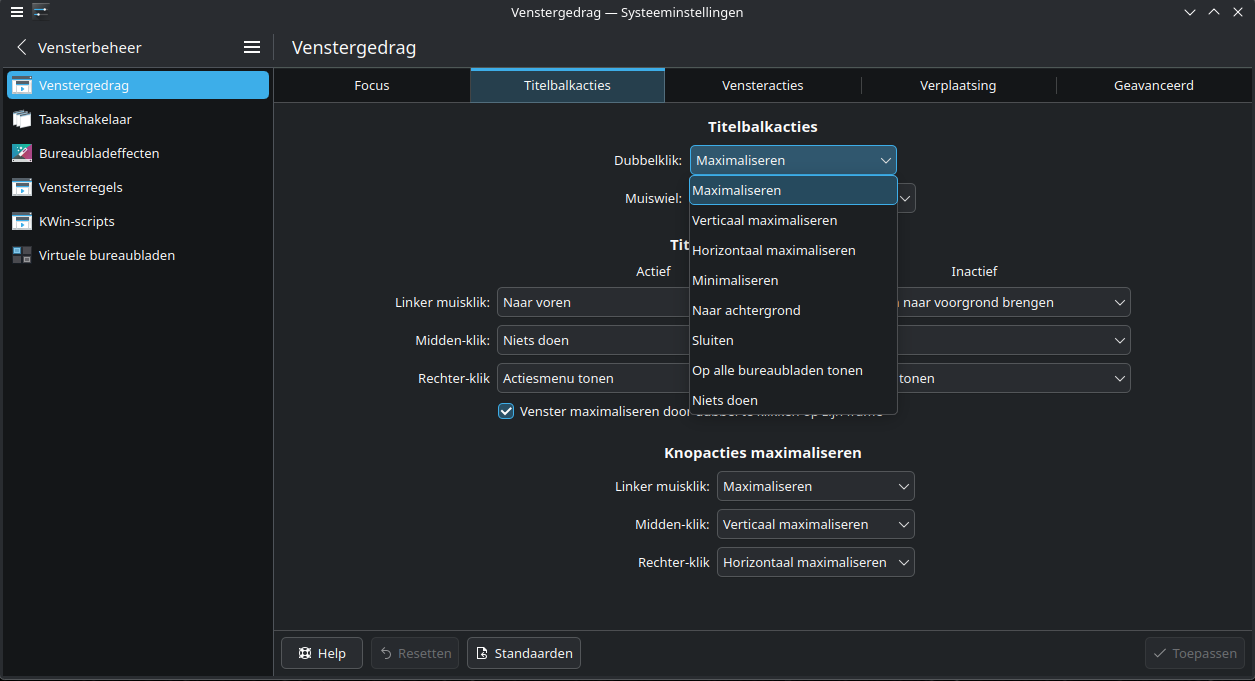Click the Standaarden button

pos(524,653)
